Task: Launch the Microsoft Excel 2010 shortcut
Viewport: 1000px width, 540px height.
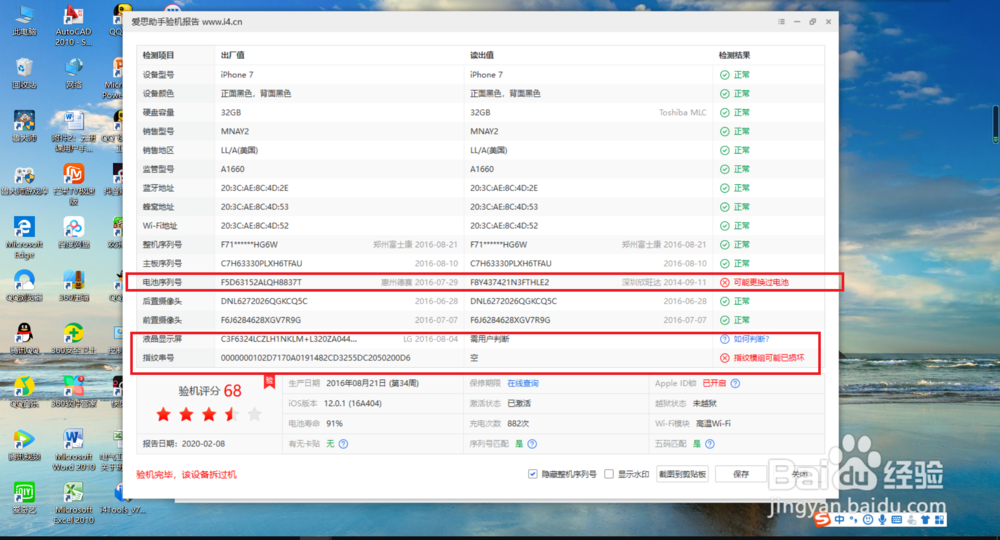Action: click(73, 503)
